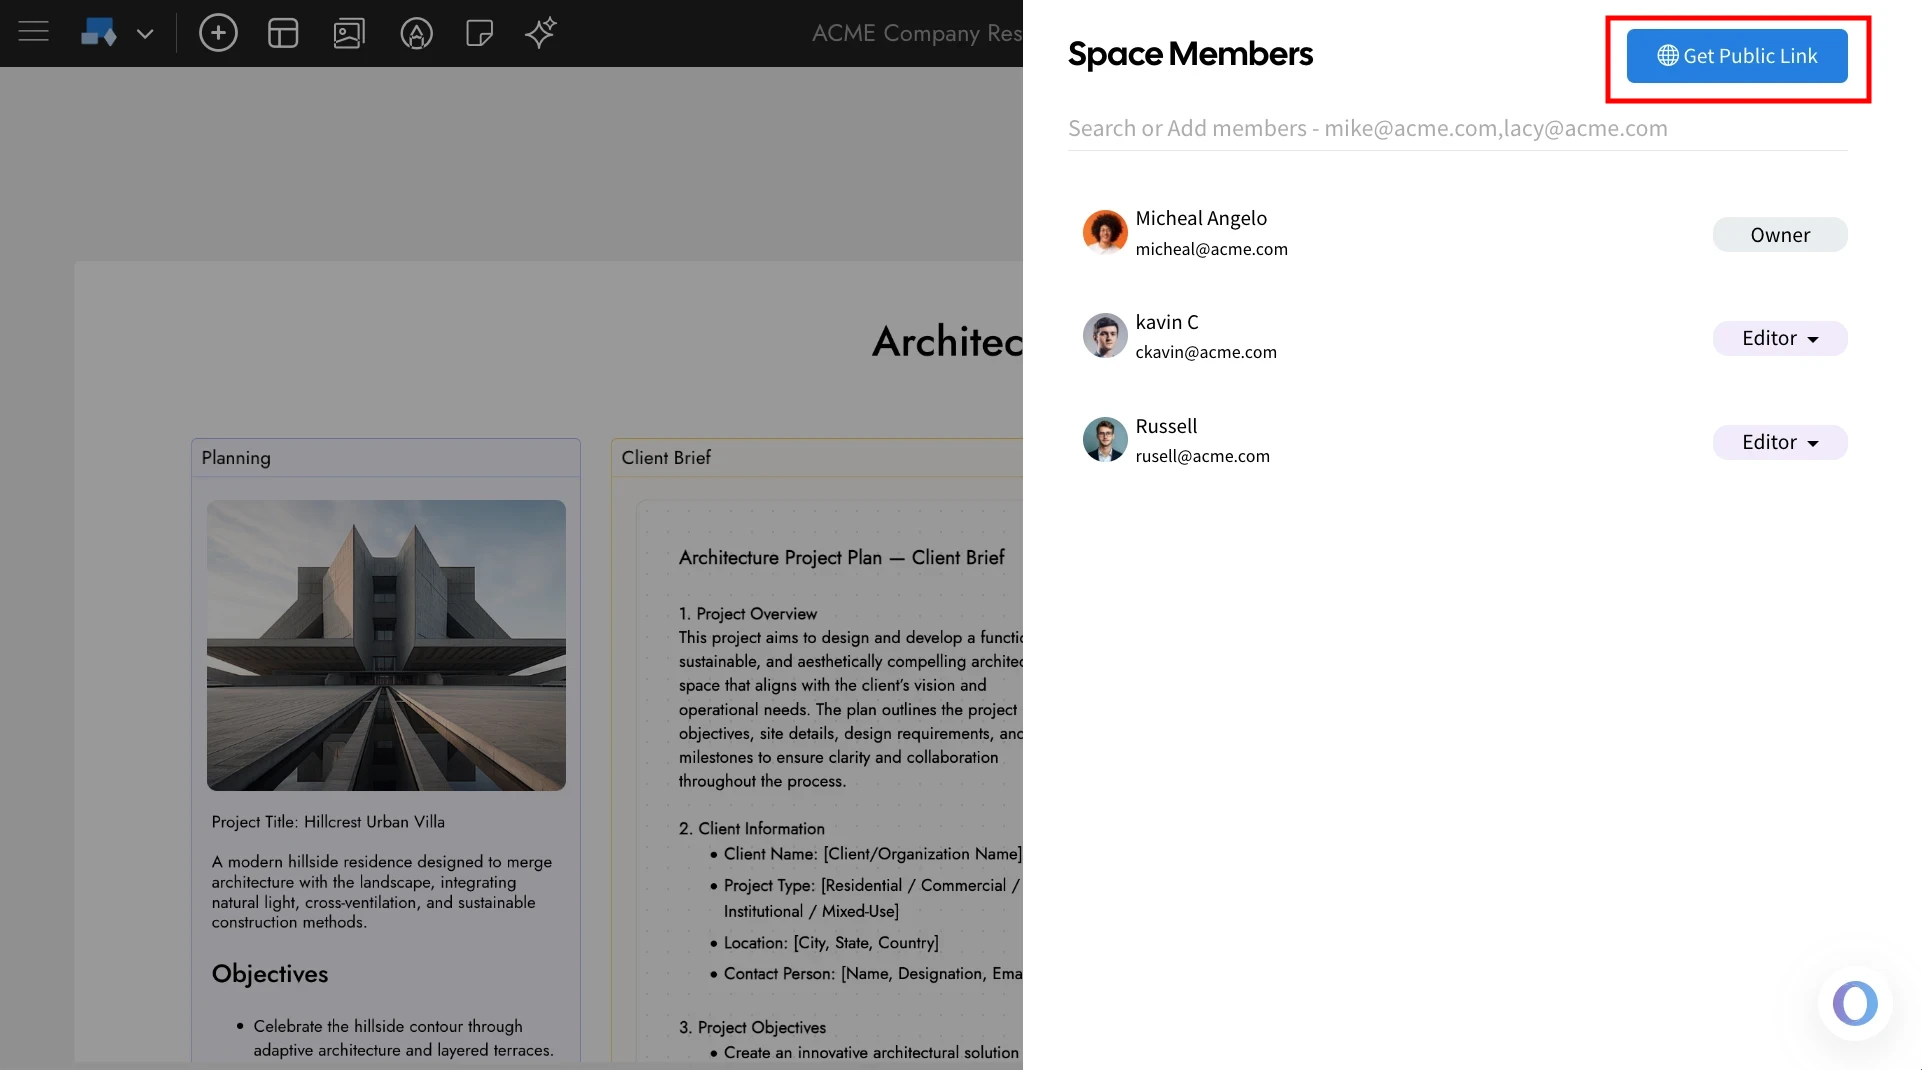This screenshot has height=1070, width=1922.
Task: Click the ACME Company Res board title
Action: pos(915,33)
